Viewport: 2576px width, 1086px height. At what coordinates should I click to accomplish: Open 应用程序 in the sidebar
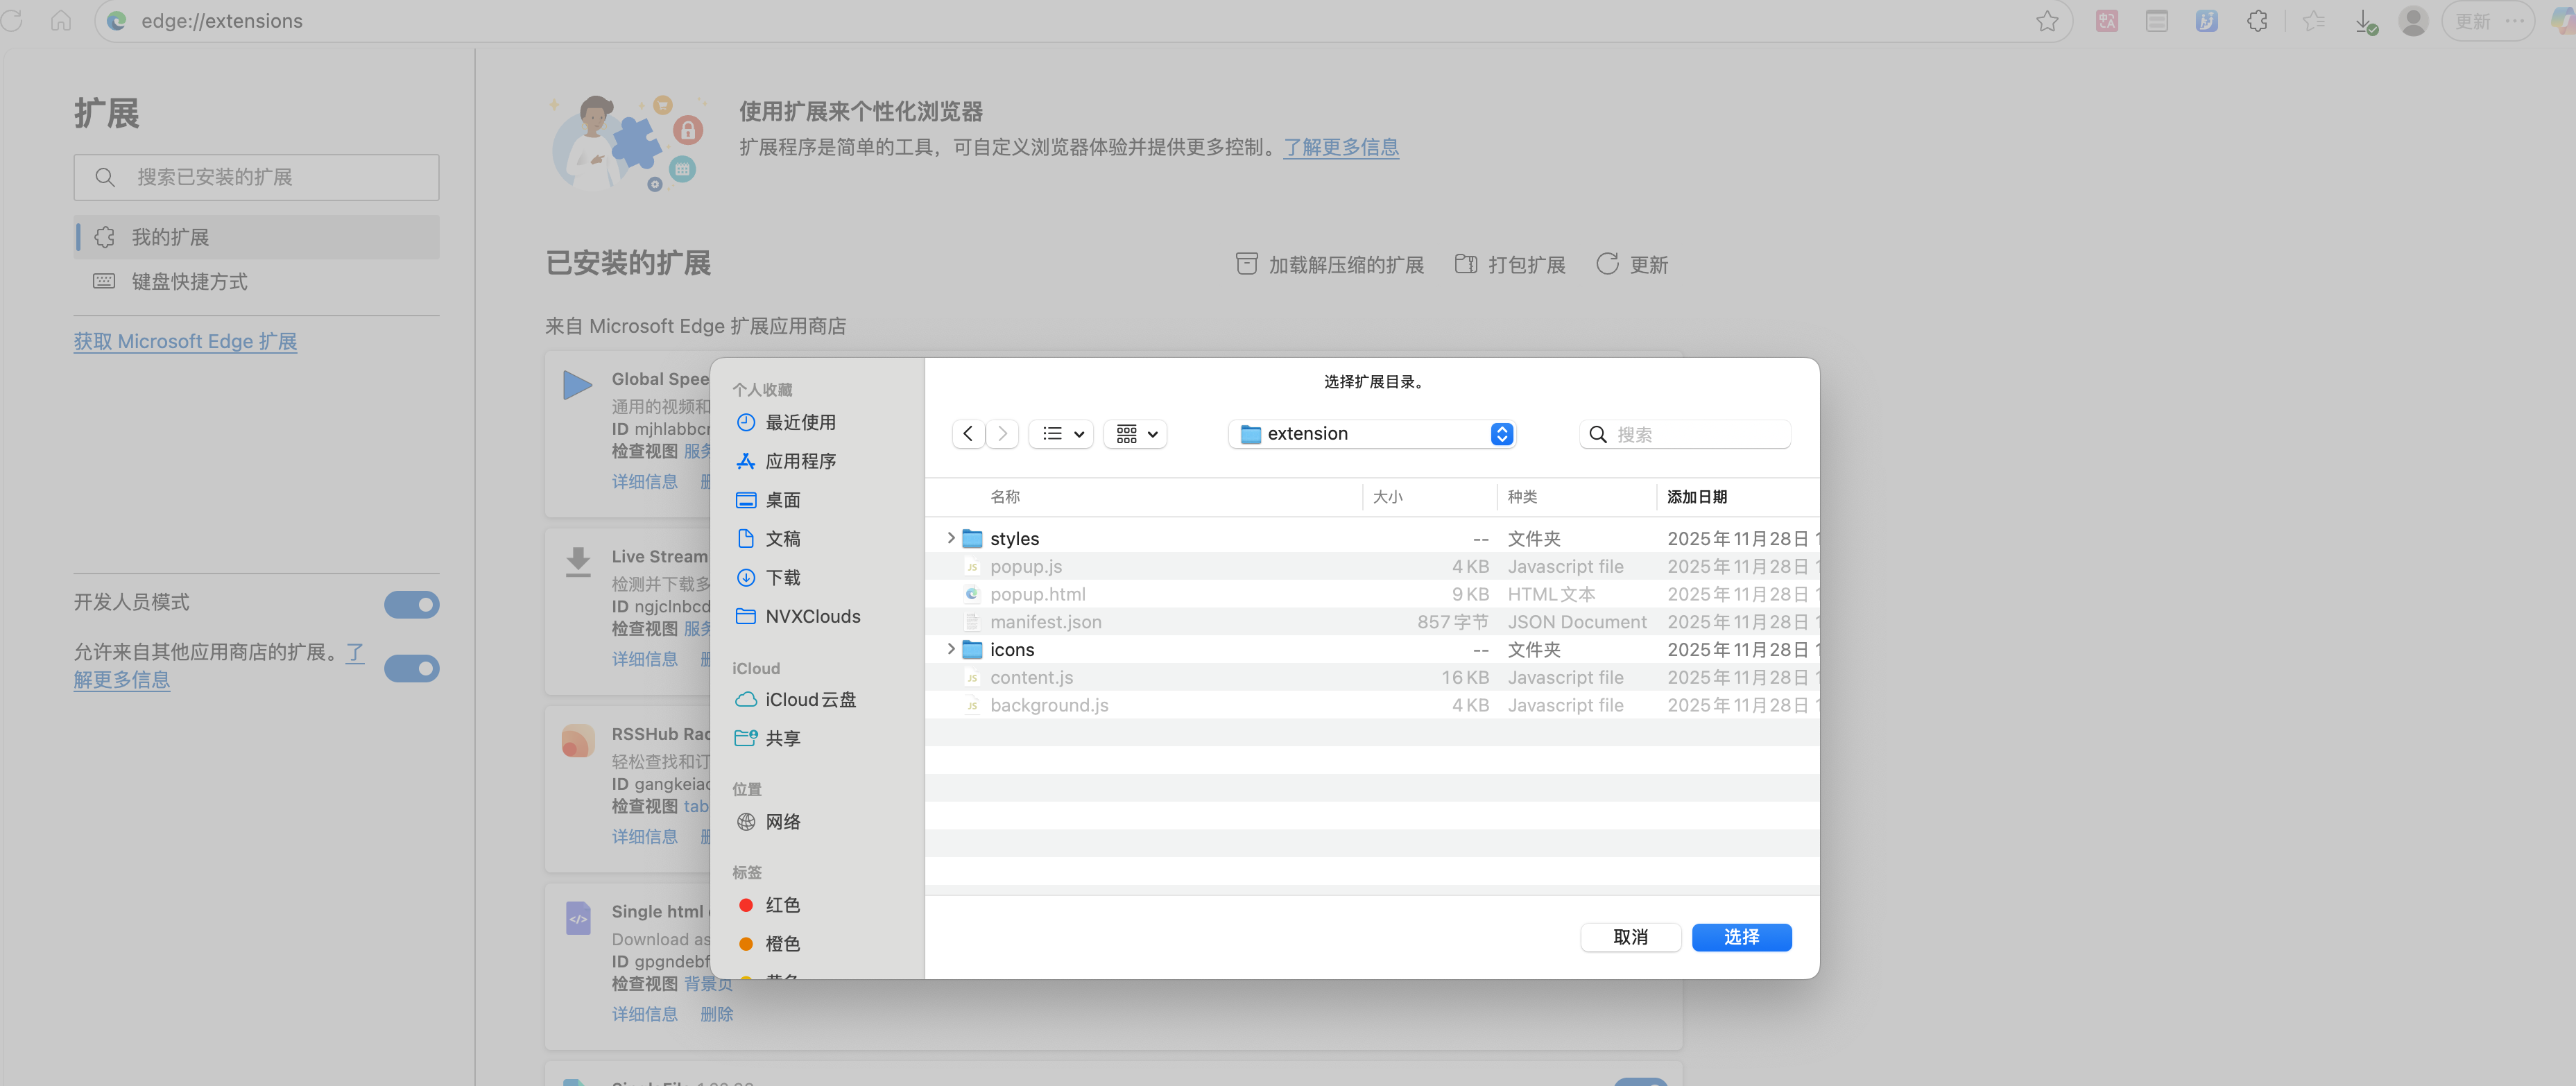coord(799,461)
